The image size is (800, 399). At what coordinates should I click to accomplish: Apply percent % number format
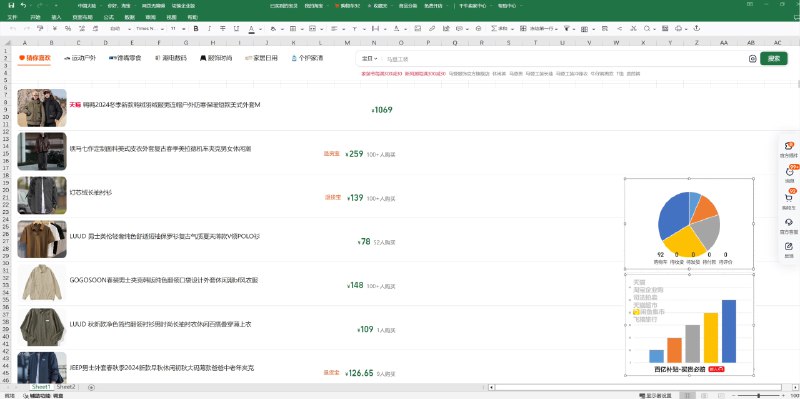click(68, 29)
